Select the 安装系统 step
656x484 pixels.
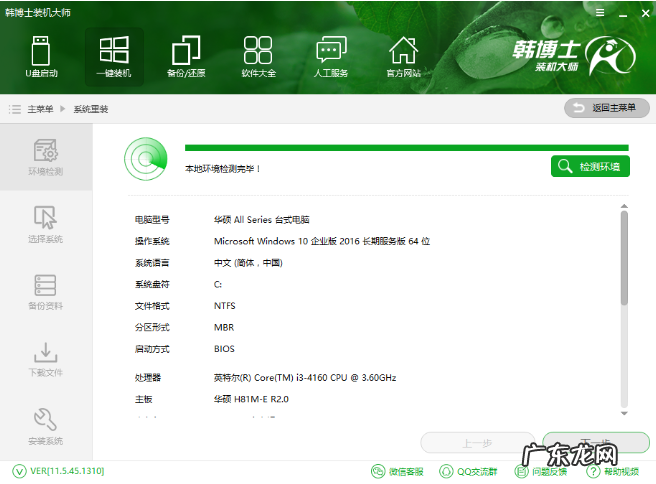pyautogui.click(x=46, y=426)
